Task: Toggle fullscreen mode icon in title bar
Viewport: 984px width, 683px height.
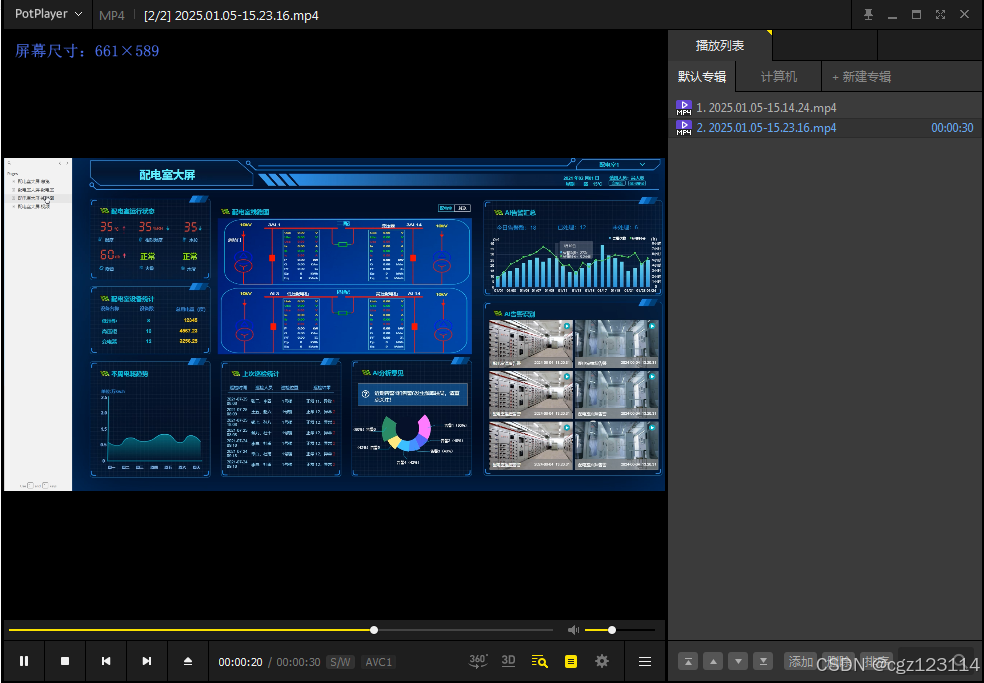Action: (x=940, y=14)
